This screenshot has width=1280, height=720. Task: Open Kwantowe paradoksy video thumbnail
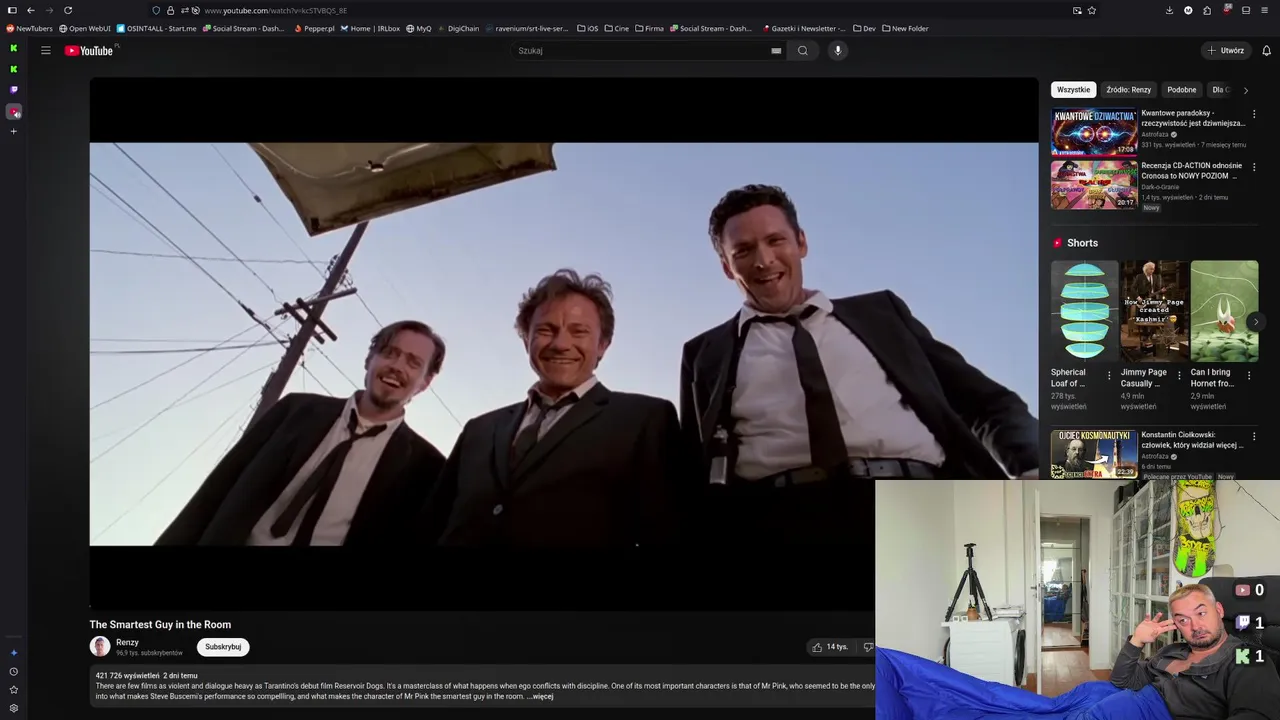pos(1094,131)
